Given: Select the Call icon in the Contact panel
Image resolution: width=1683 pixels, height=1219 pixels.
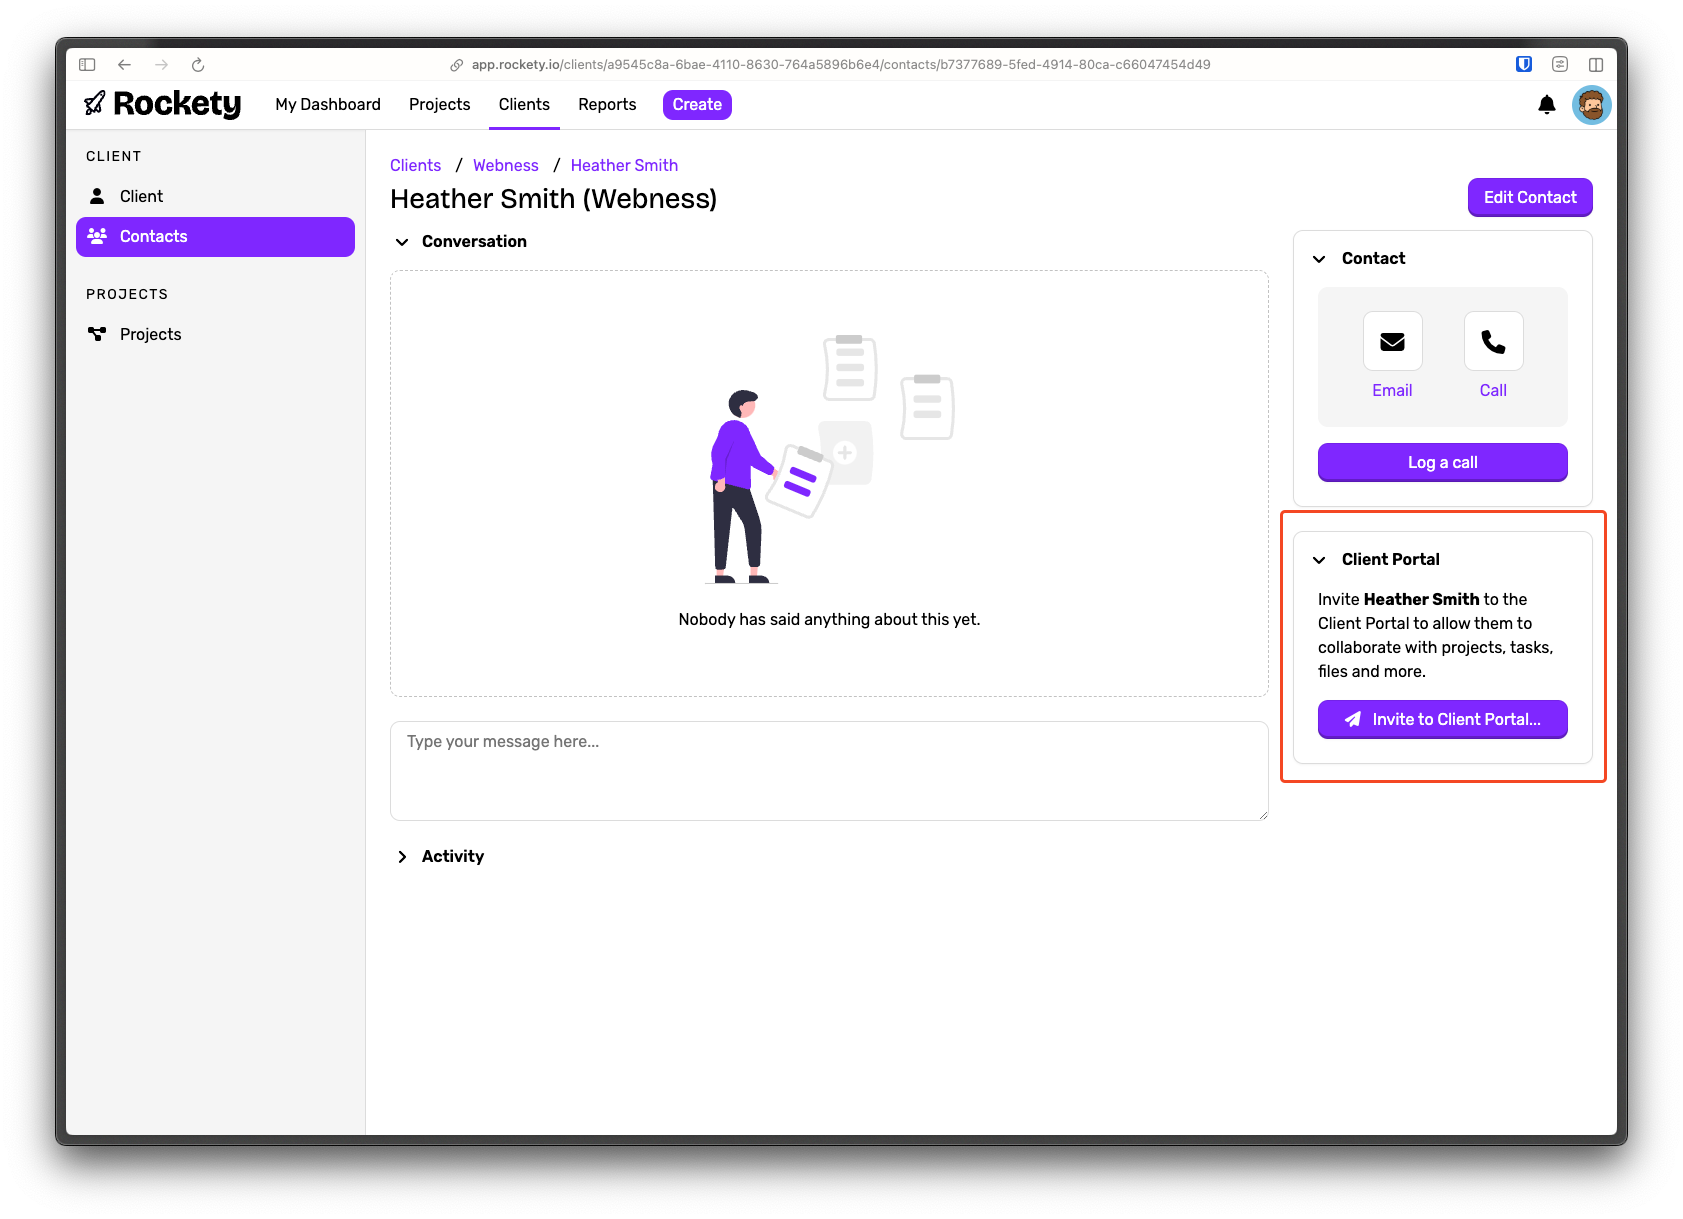Looking at the screenshot, I should pos(1492,341).
